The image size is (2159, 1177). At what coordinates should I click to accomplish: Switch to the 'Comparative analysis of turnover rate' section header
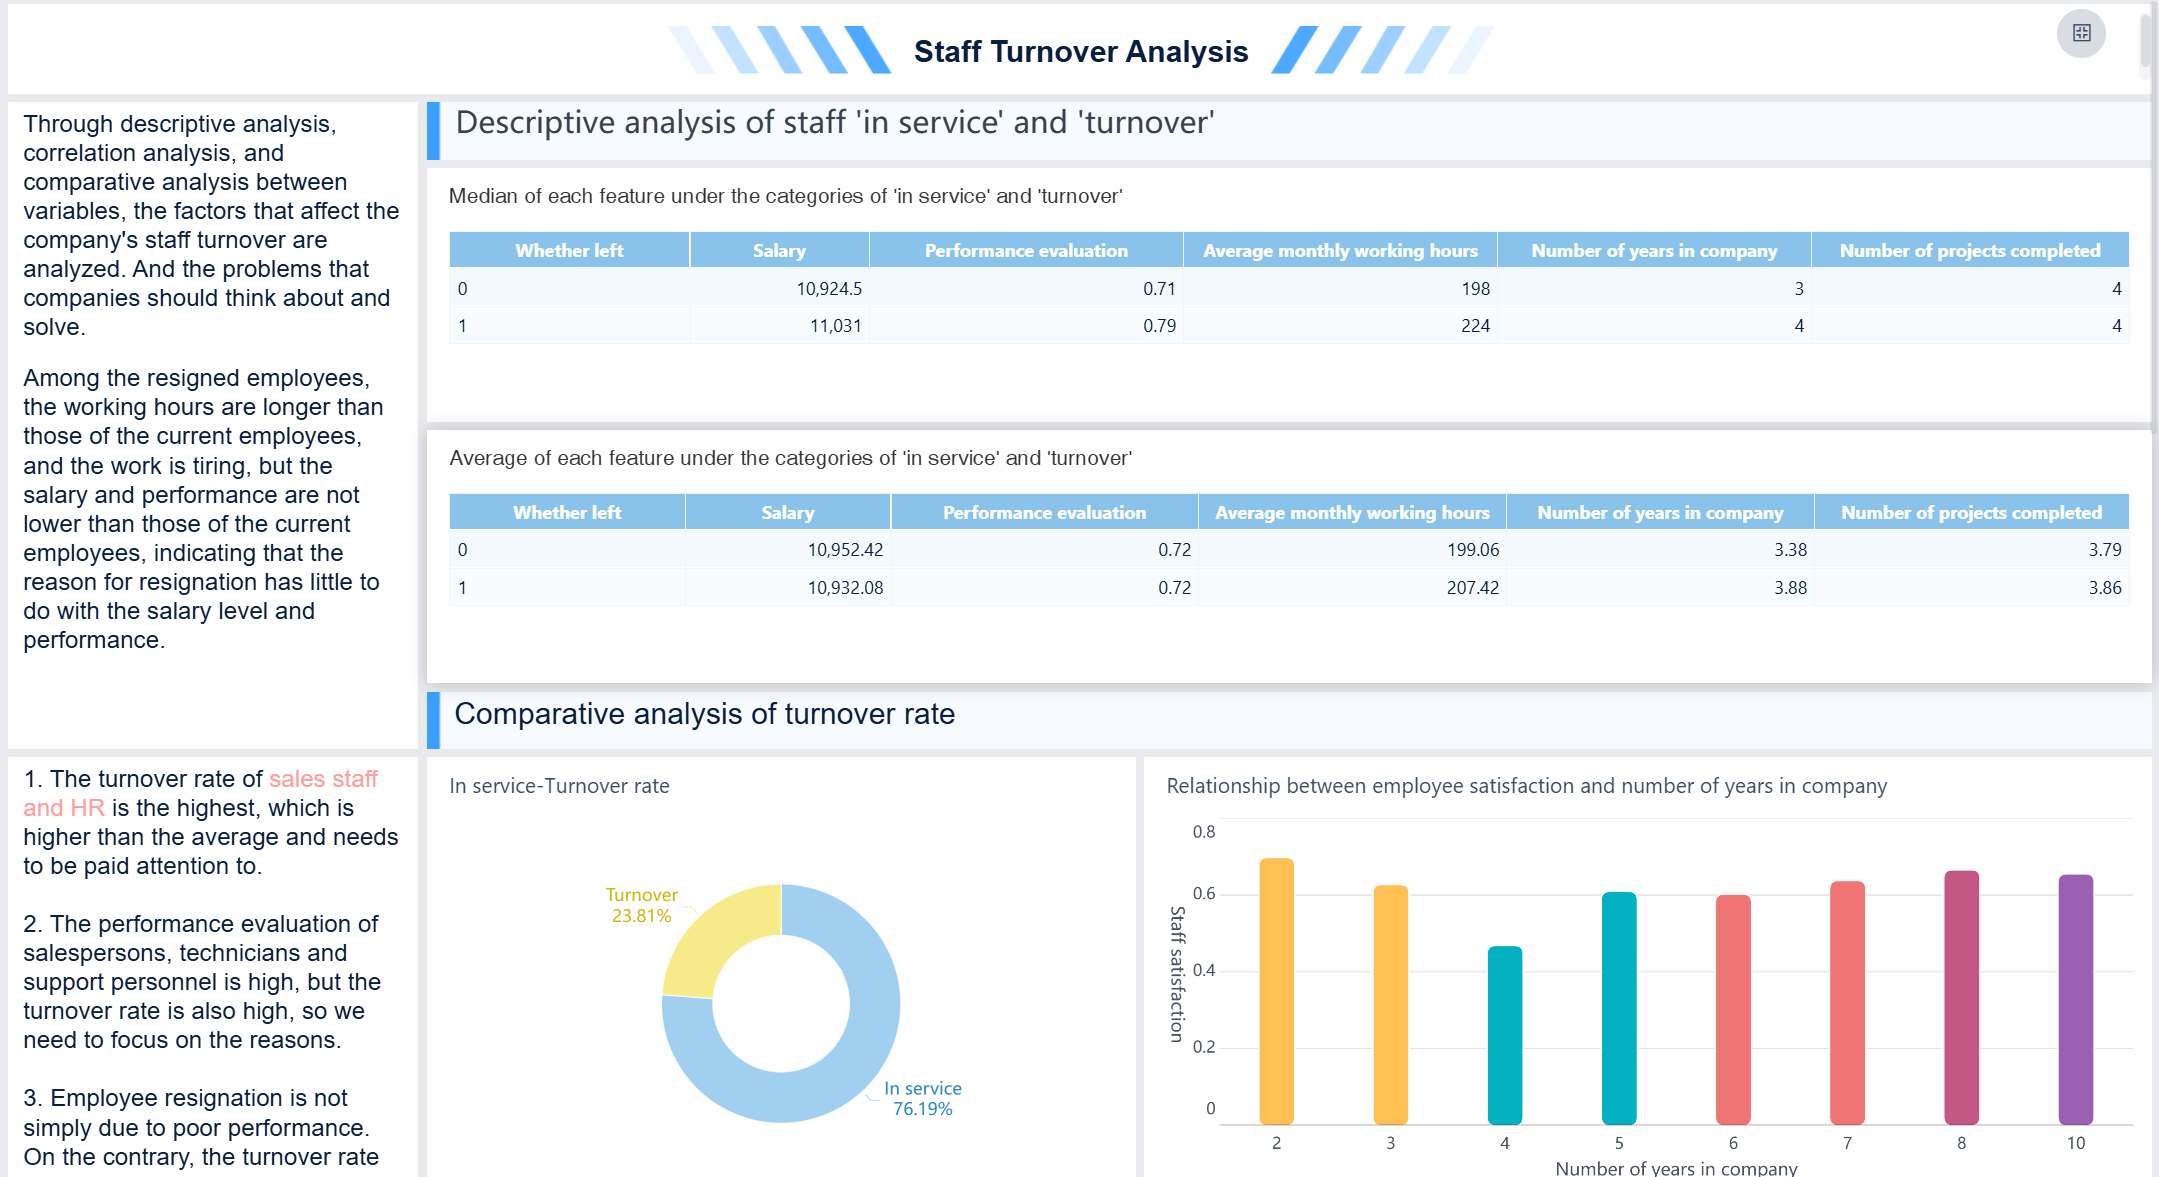pos(705,714)
